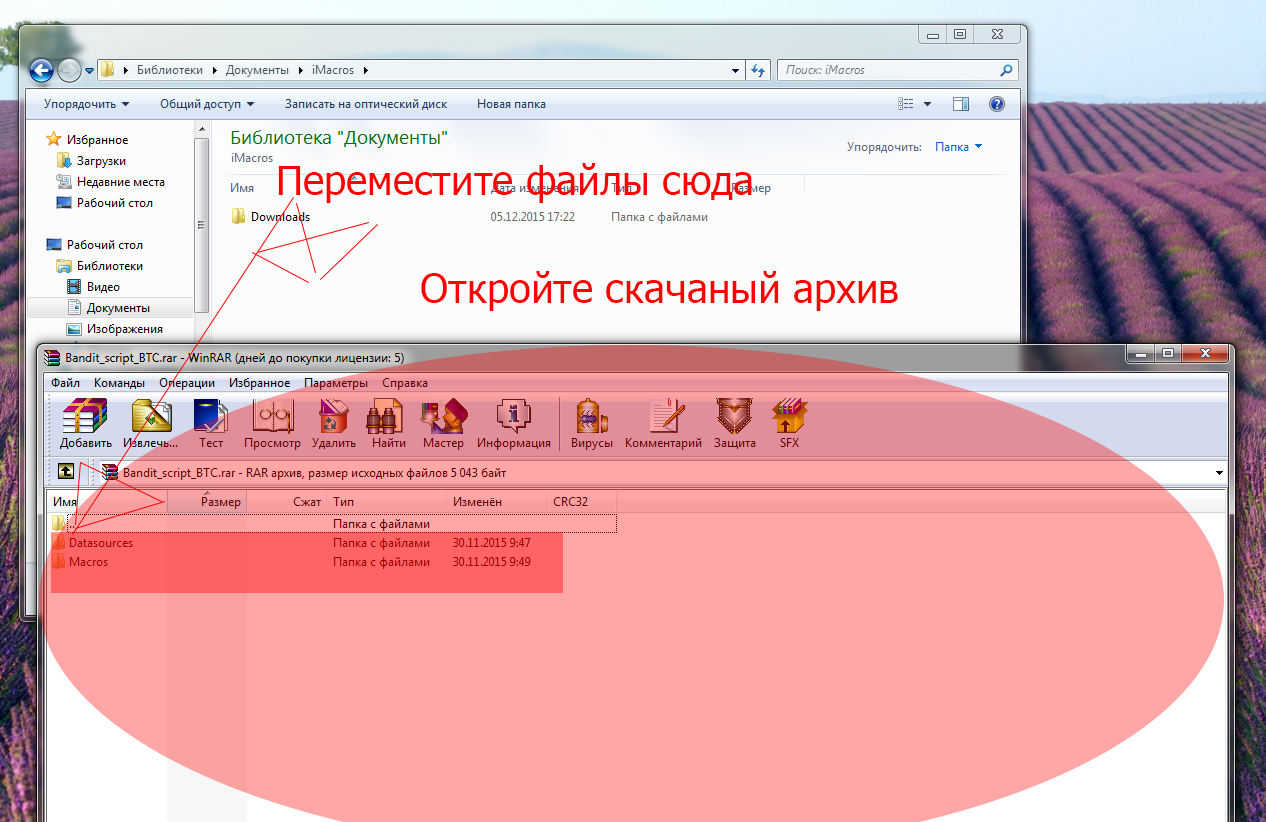Open Explorer help question mark icon
The width and height of the screenshot is (1266, 822).
996,104
